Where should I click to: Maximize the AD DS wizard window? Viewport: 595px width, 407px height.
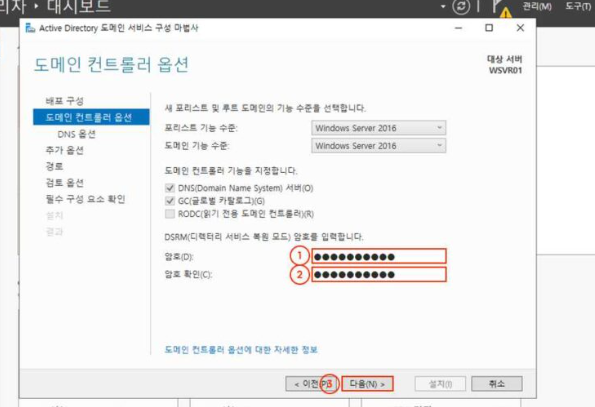click(x=489, y=28)
